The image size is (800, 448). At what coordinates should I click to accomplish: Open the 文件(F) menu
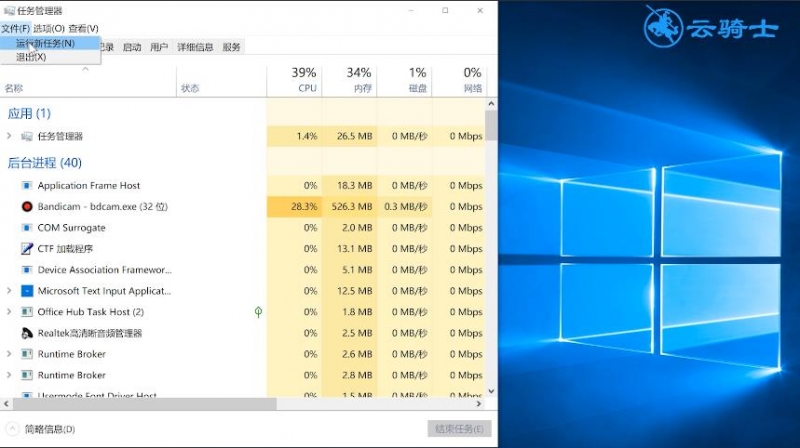(x=15, y=29)
